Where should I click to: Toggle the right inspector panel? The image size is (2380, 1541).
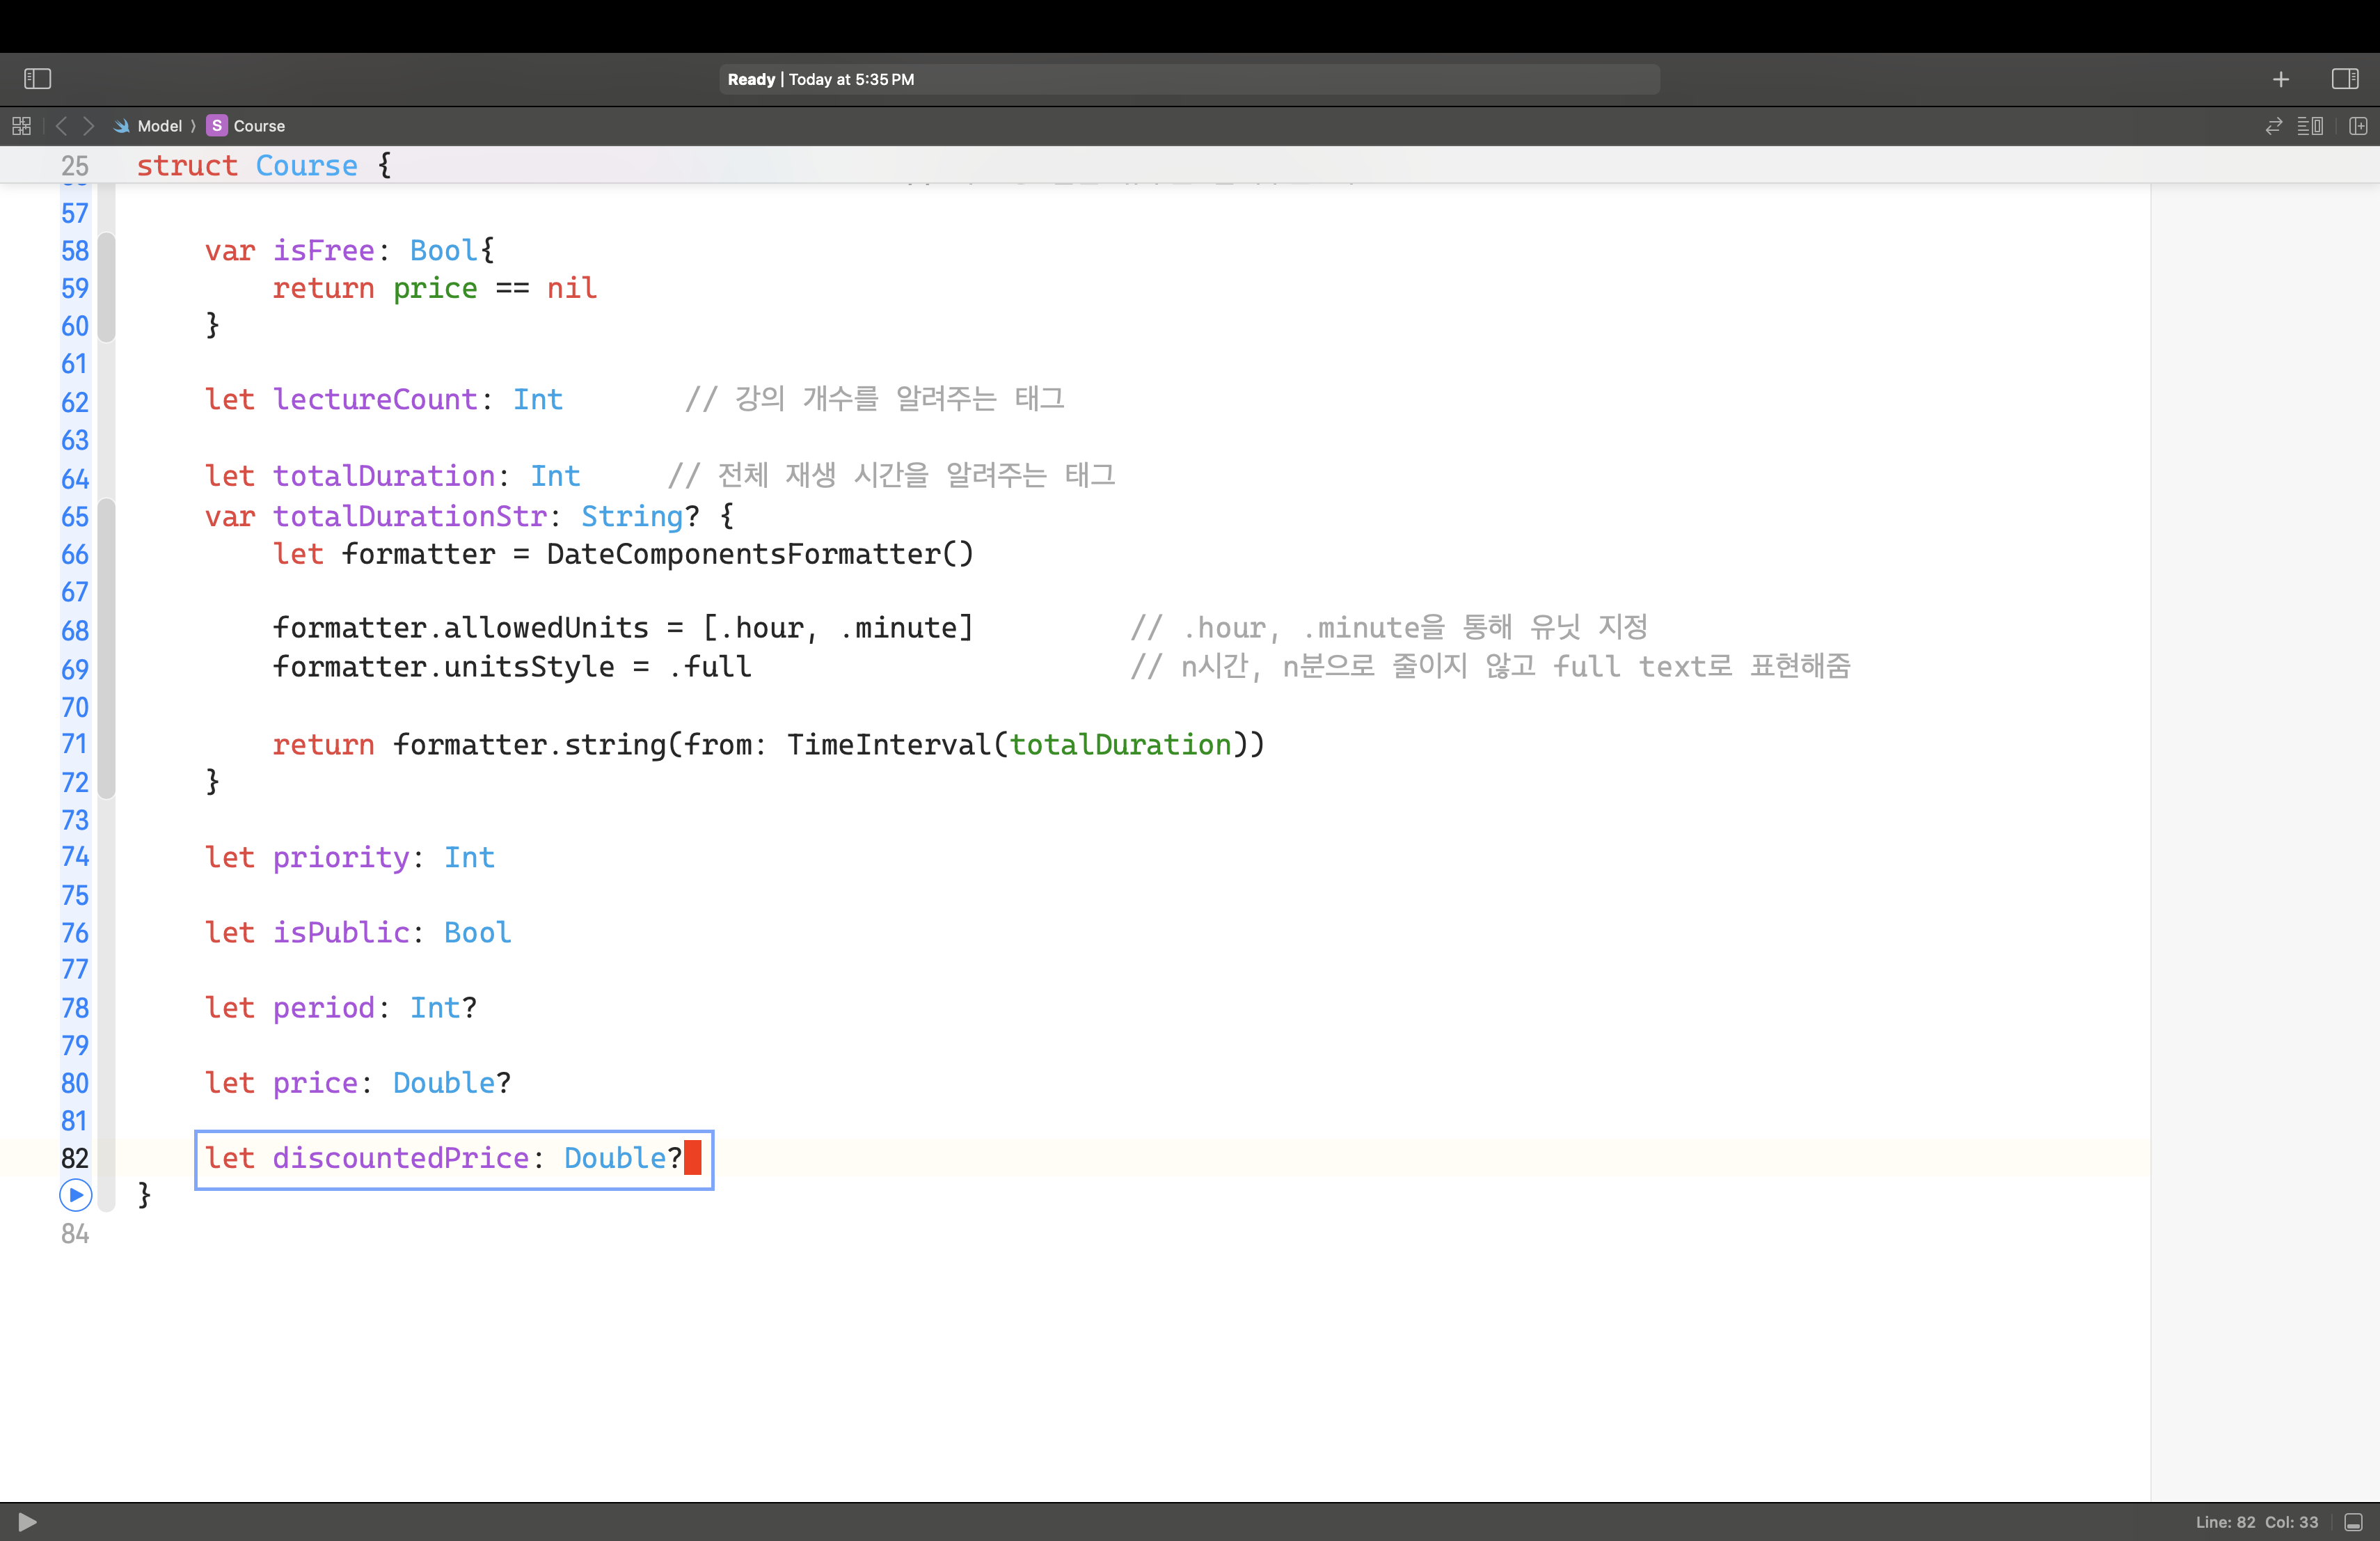2344,79
